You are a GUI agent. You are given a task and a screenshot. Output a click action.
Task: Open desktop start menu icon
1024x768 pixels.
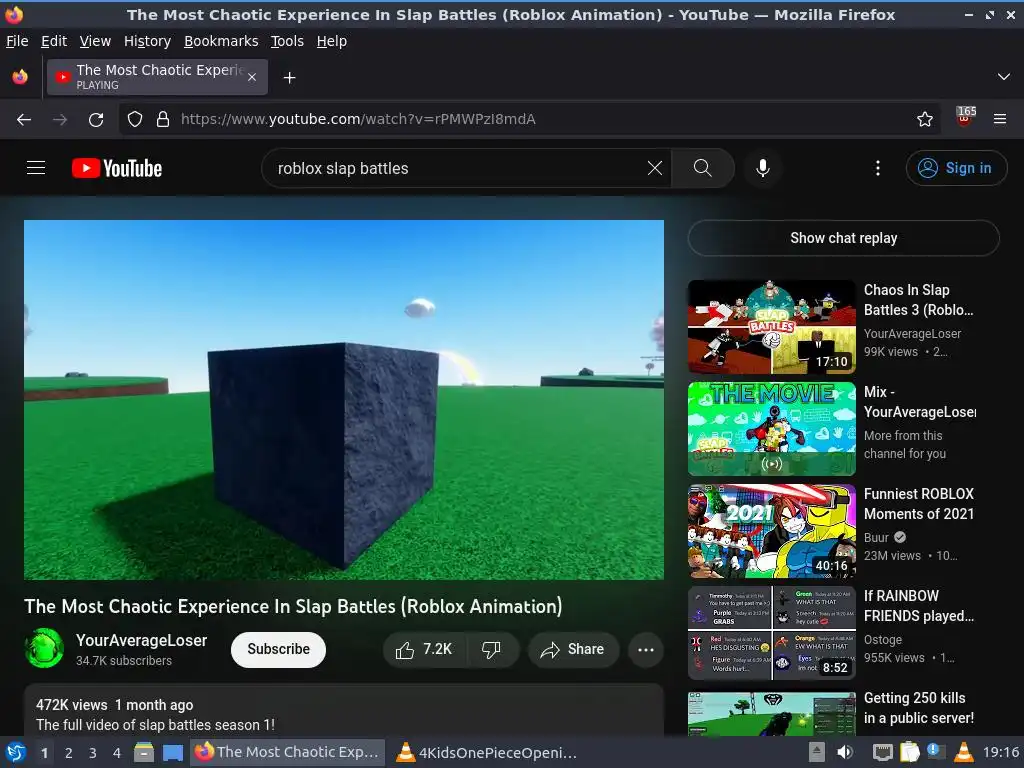(15, 752)
